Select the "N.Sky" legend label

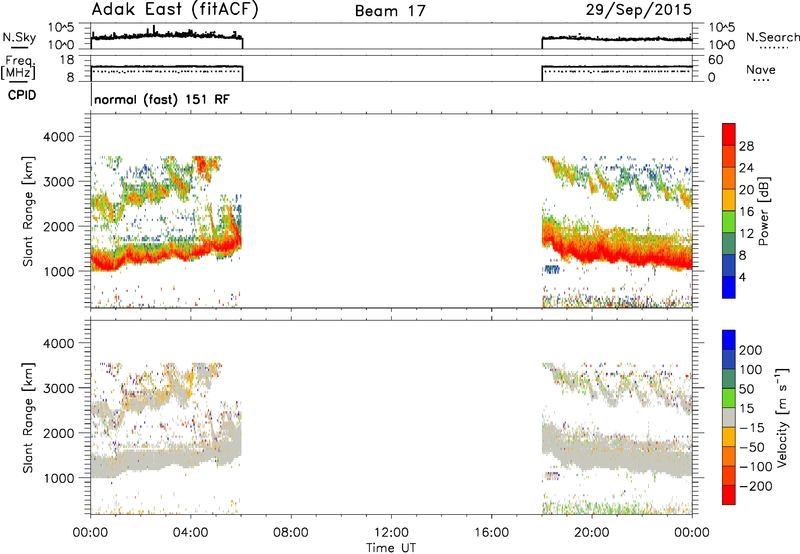[19, 37]
